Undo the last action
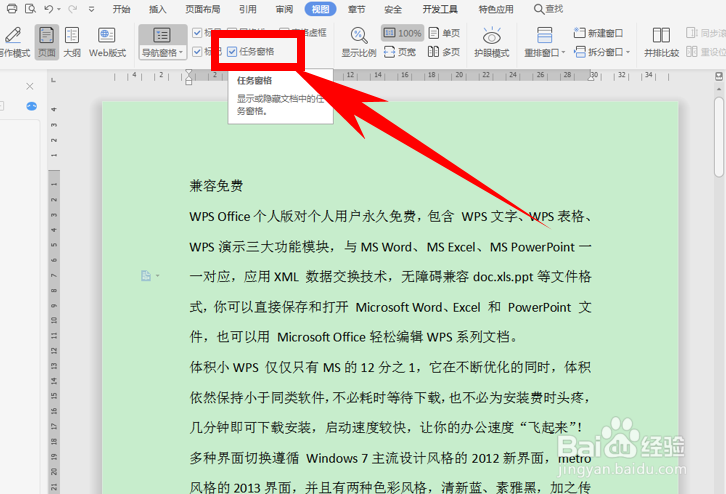This screenshot has height=494, width=726. pos(49,8)
